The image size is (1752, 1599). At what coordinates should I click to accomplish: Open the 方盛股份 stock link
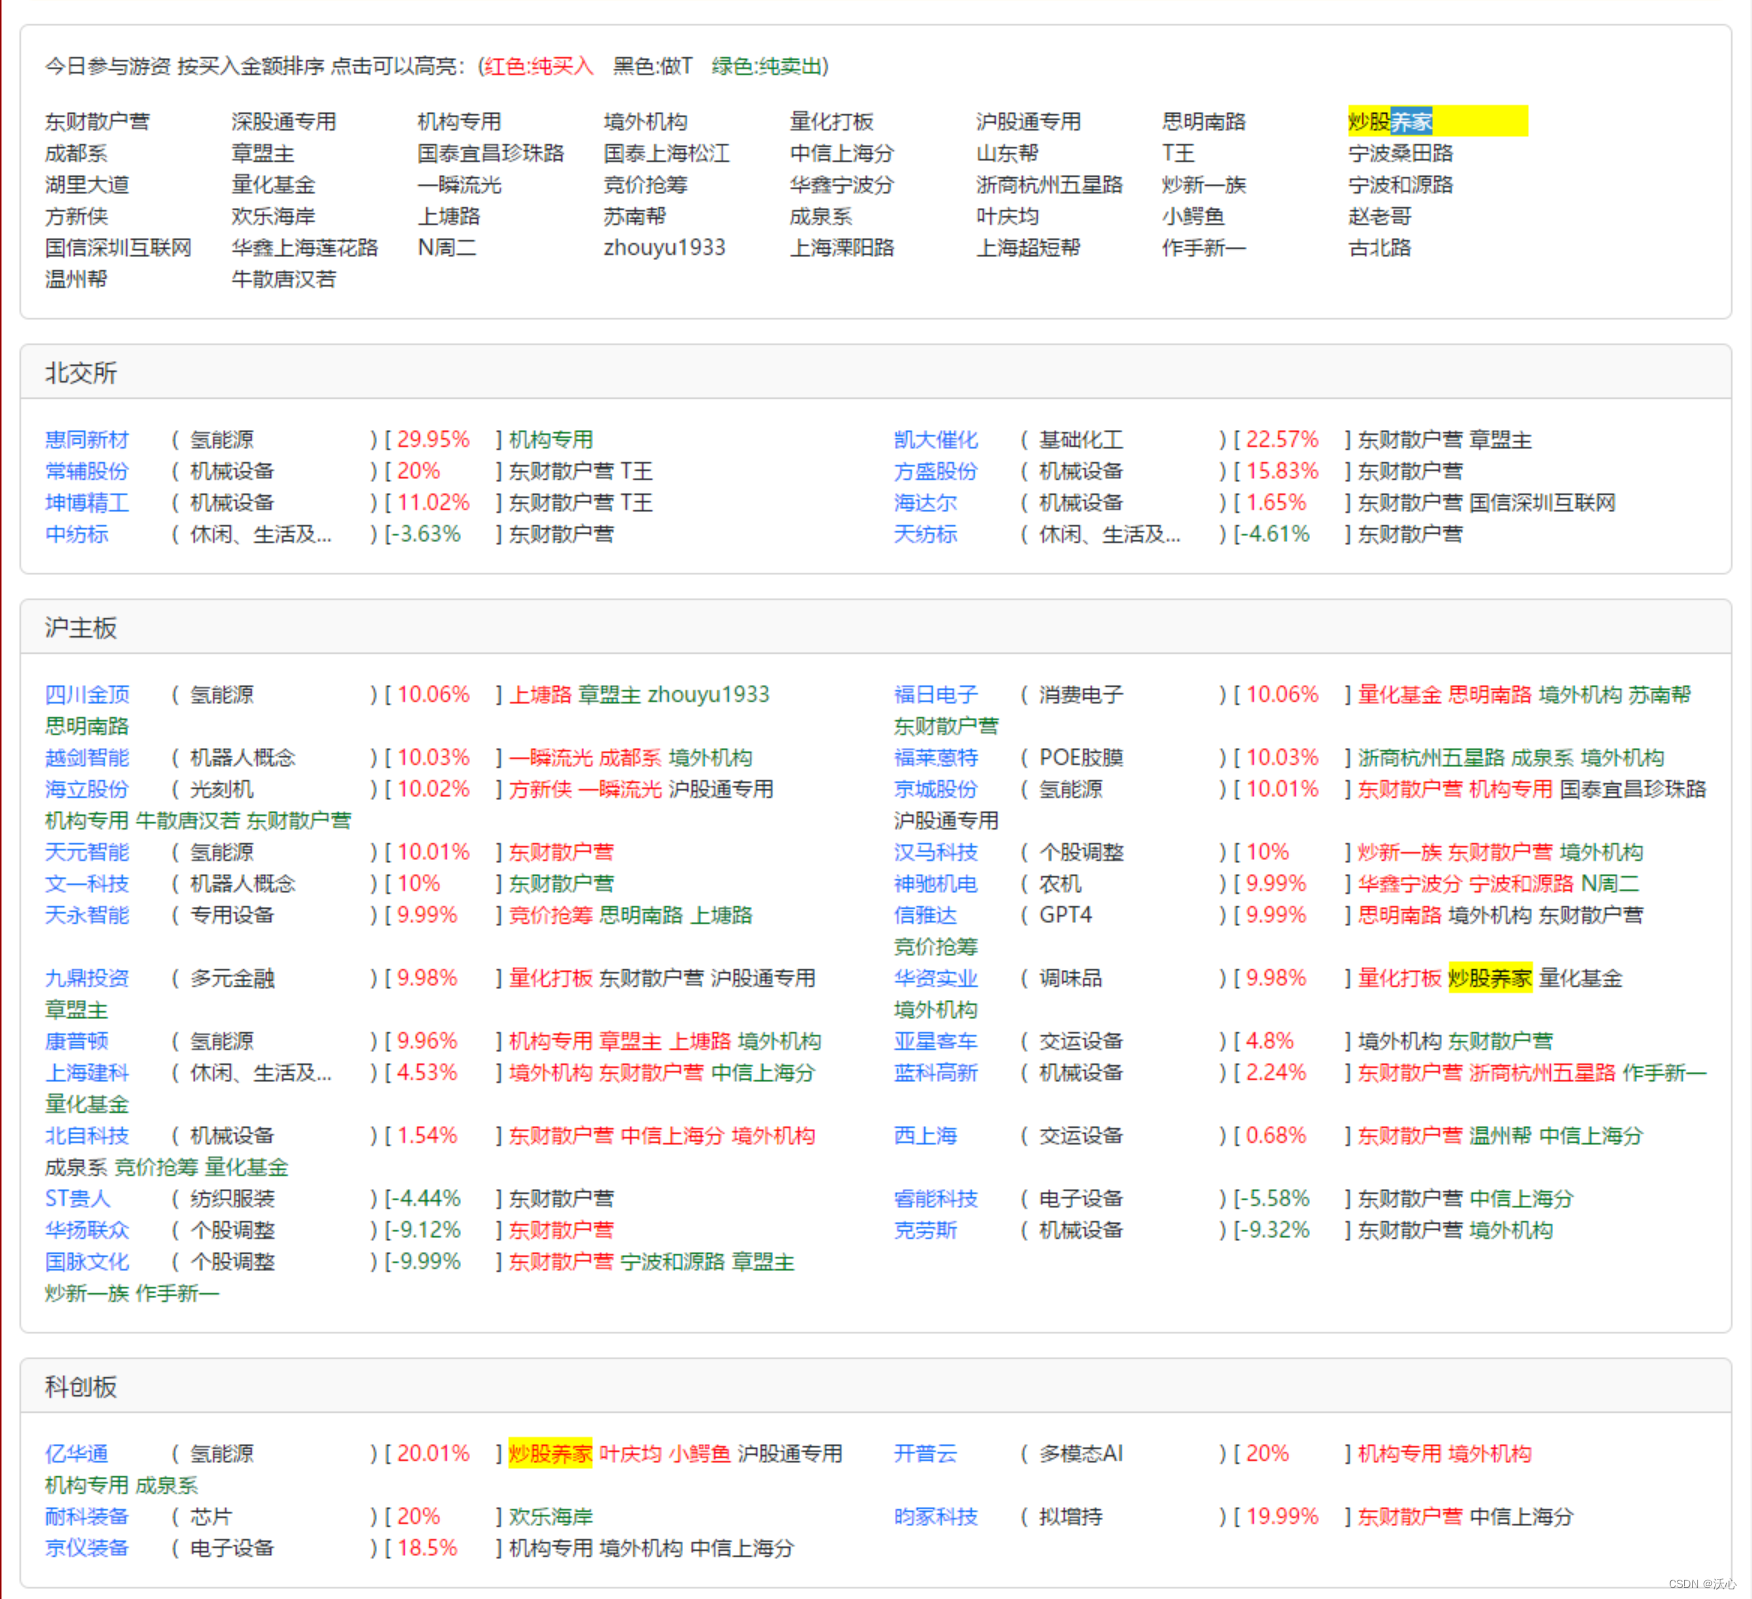tap(935, 471)
